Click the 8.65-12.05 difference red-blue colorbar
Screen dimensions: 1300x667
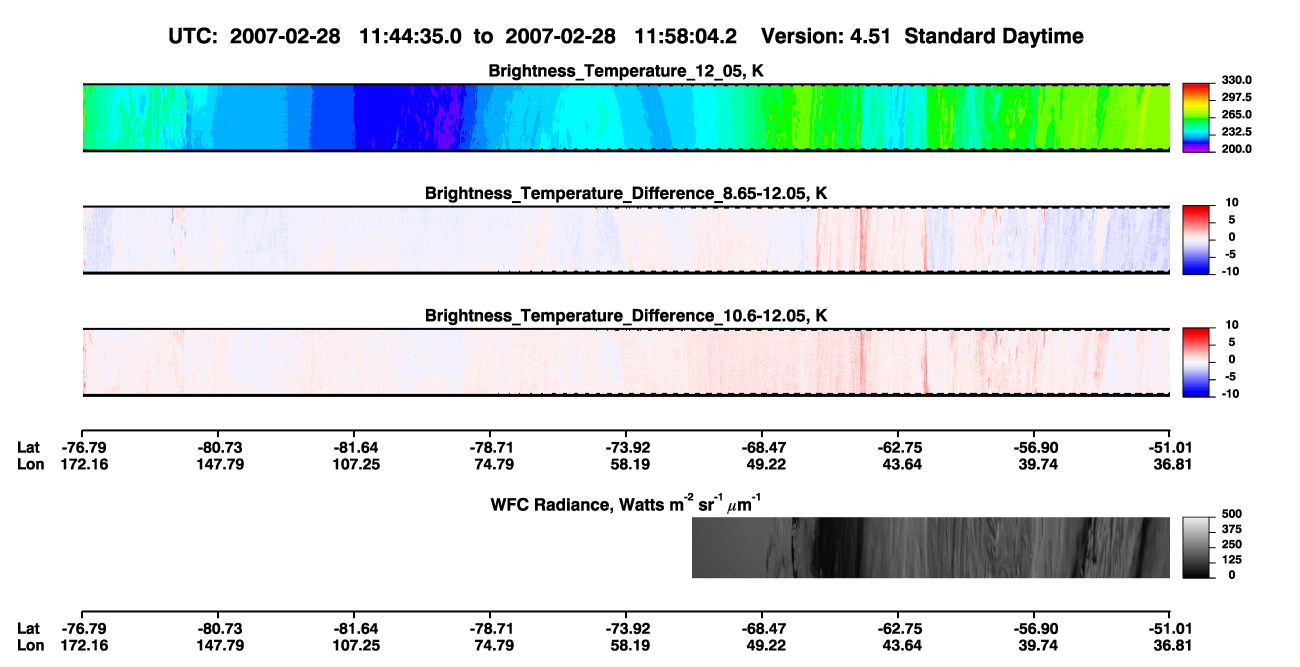(x=1195, y=239)
